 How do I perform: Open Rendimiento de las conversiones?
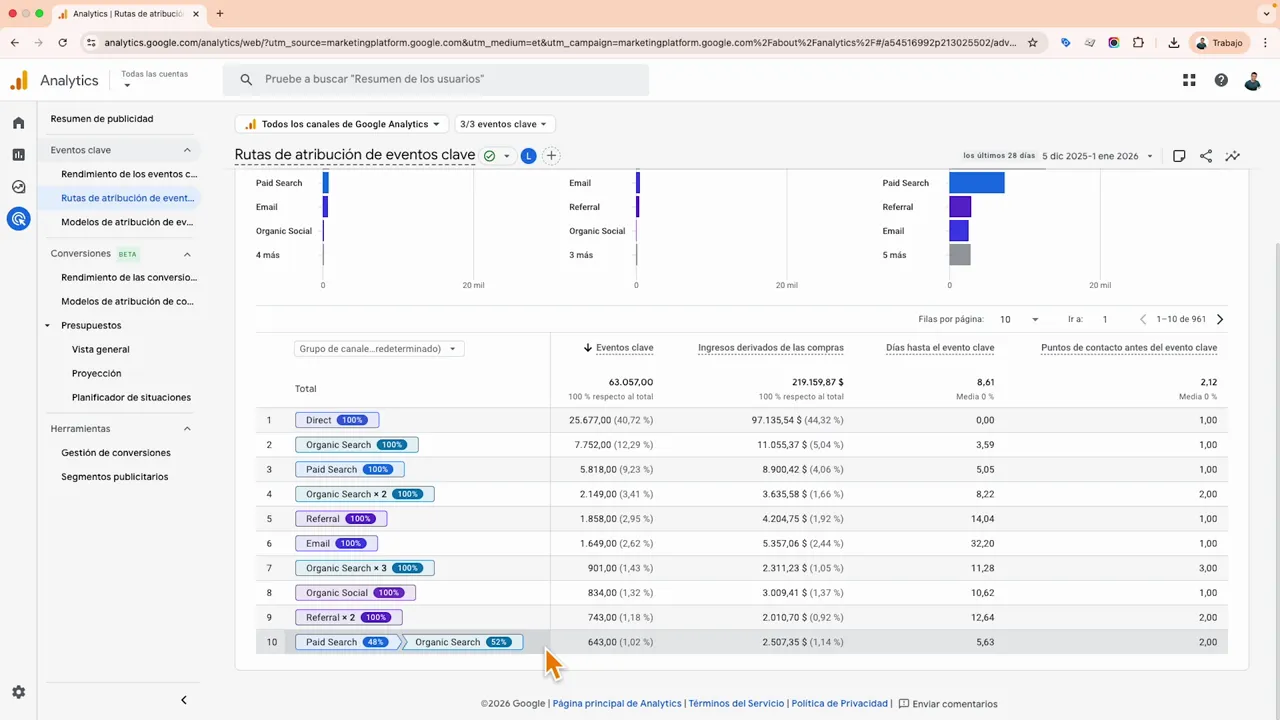(x=129, y=277)
